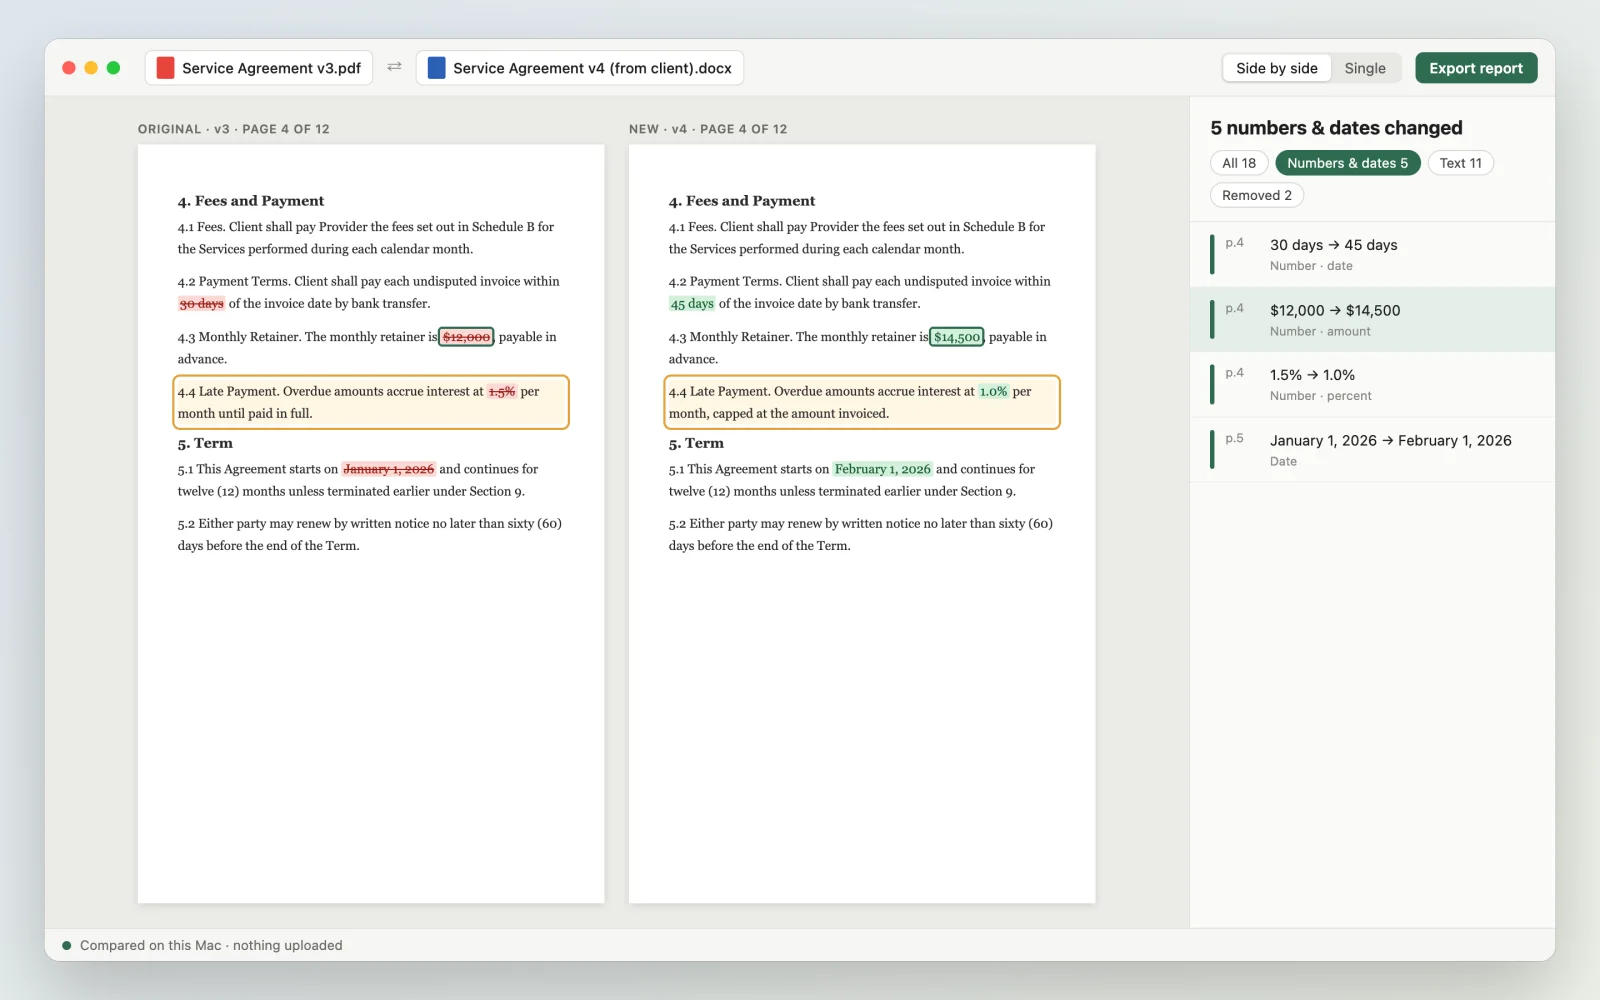This screenshot has height=1000, width=1600.
Task: Click highlighted 1.0% in new version
Action: [993, 392]
